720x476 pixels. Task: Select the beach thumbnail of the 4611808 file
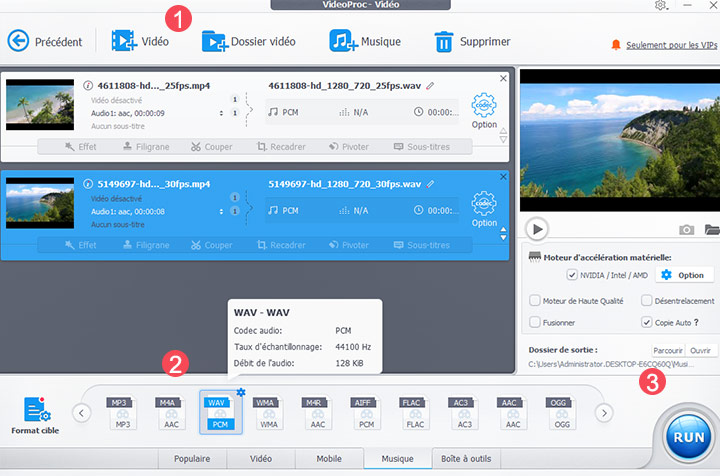pos(40,105)
